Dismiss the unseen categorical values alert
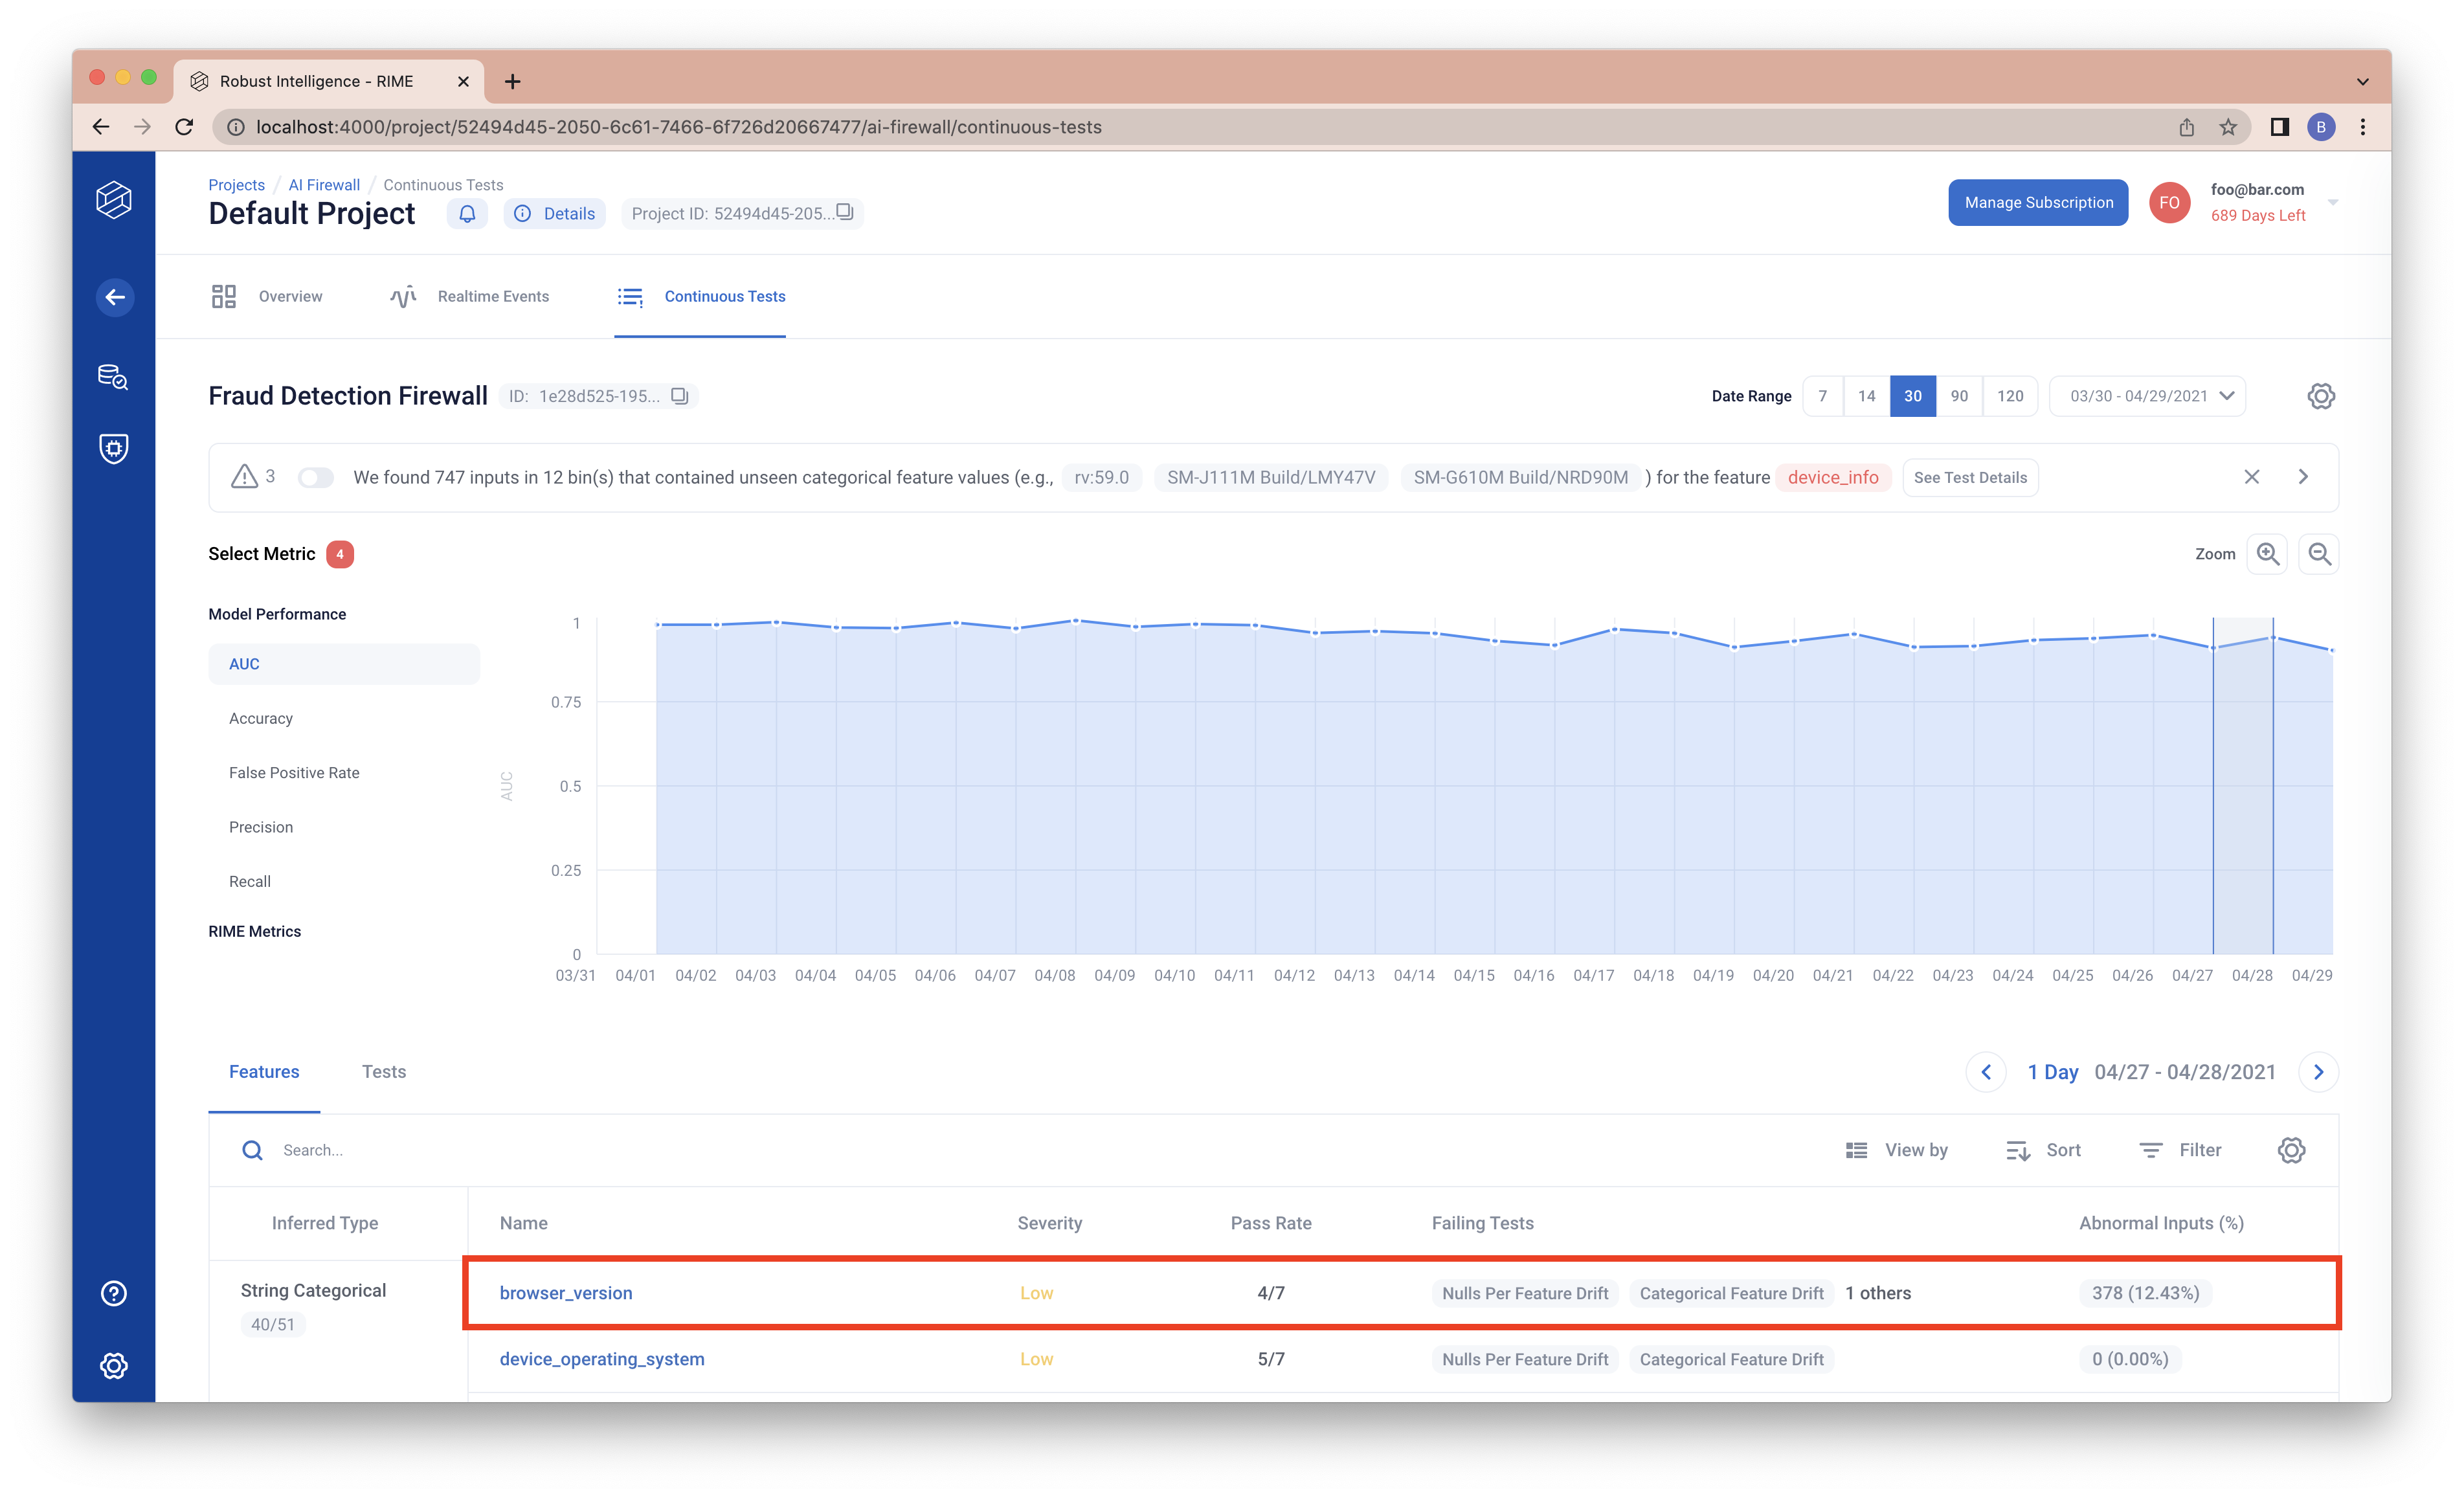The width and height of the screenshot is (2464, 1498). (2251, 477)
